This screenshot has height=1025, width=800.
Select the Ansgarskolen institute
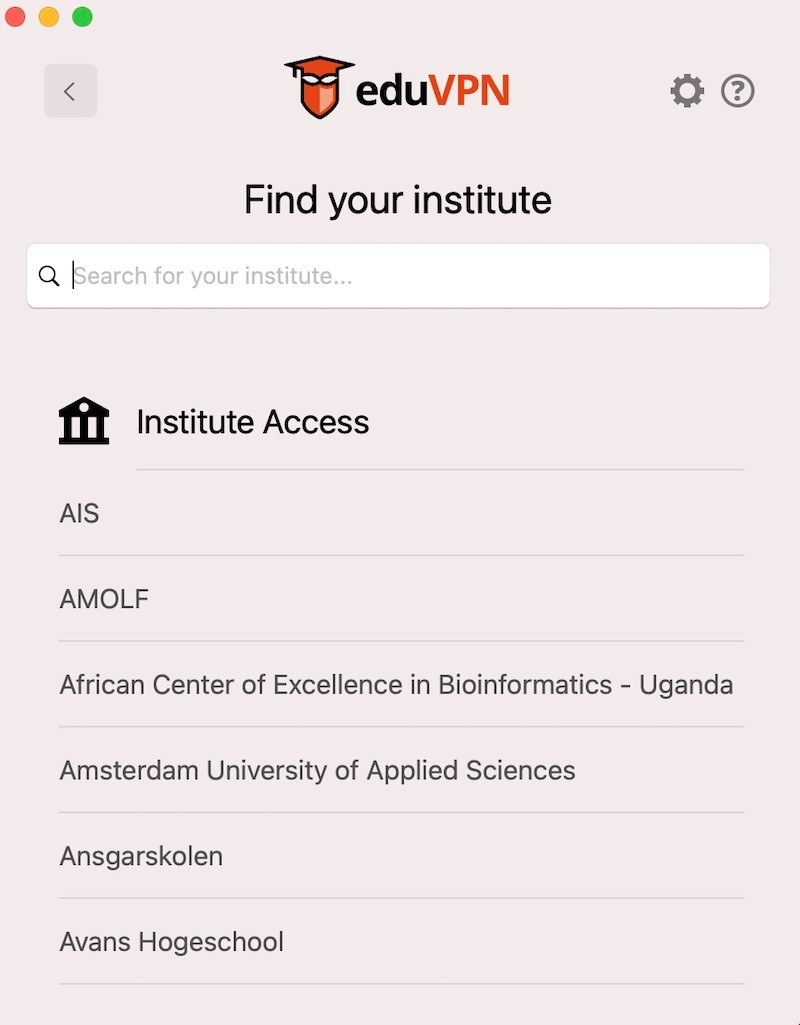[141, 857]
